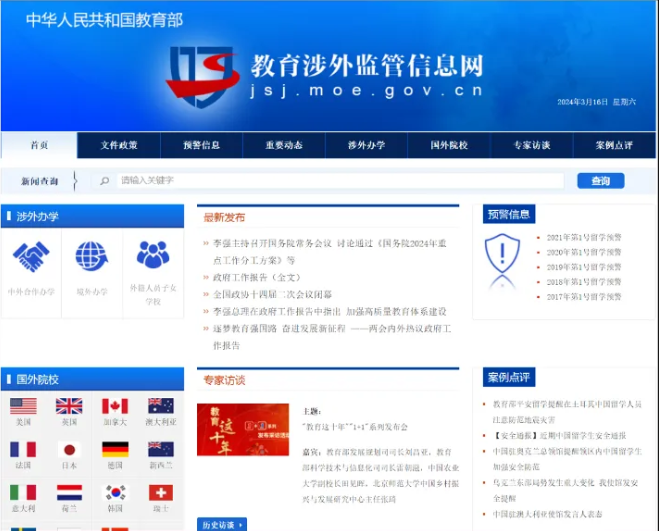This screenshot has width=659, height=531.
Task: Click the date 2024年3月16日 星期六
Action: tap(596, 102)
